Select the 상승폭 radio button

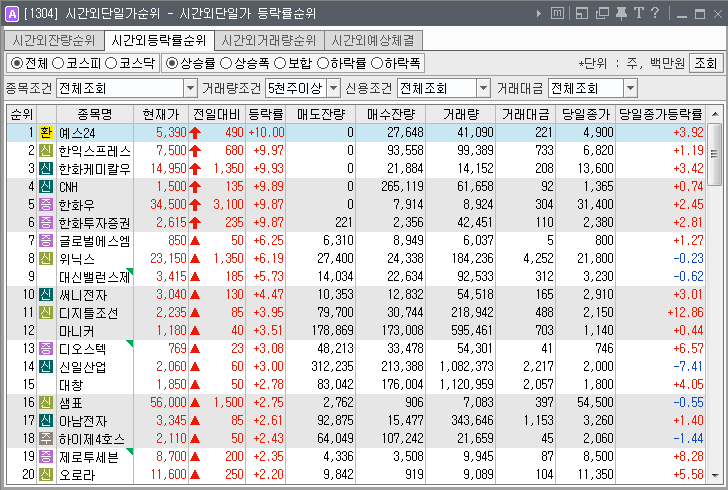tap(226, 63)
